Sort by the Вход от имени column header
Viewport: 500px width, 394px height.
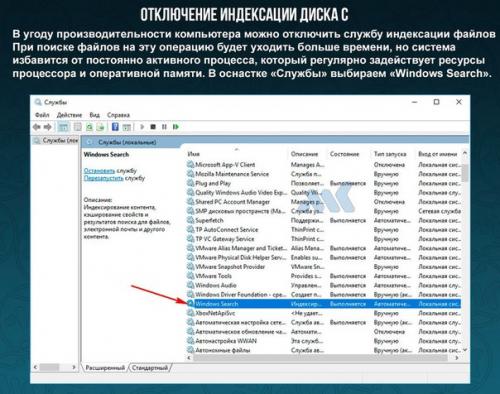click(438, 154)
